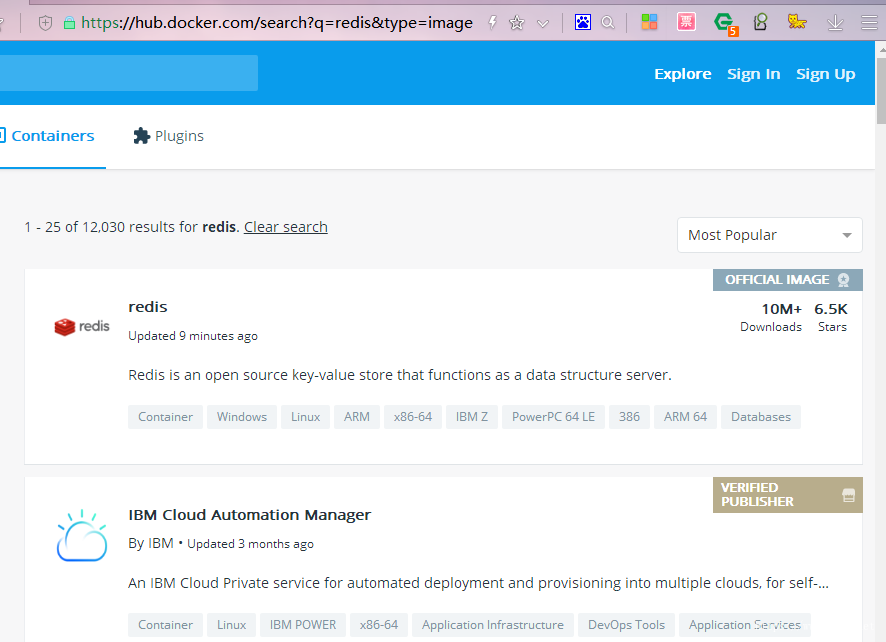This screenshot has width=886, height=642.
Task: Click the IBM Z tag on redis
Action: pyautogui.click(x=472, y=417)
